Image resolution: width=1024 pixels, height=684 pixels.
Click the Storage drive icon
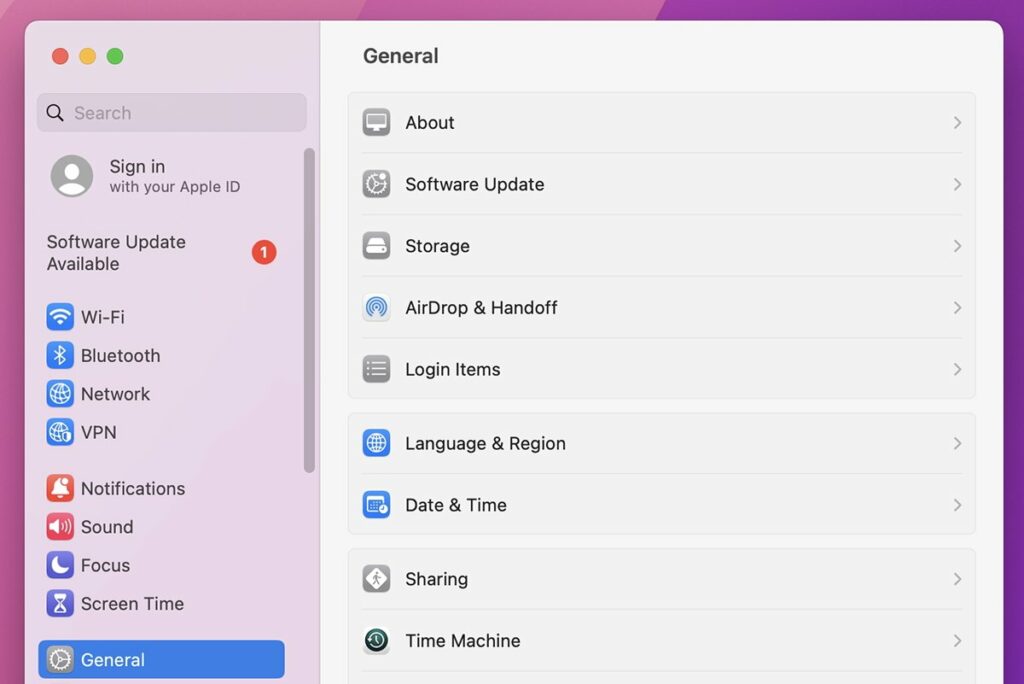click(376, 246)
